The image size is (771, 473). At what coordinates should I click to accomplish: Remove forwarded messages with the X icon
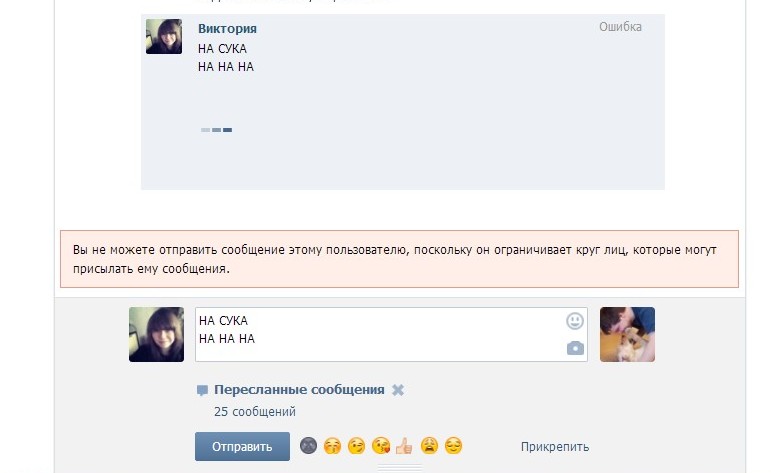pyautogui.click(x=398, y=390)
